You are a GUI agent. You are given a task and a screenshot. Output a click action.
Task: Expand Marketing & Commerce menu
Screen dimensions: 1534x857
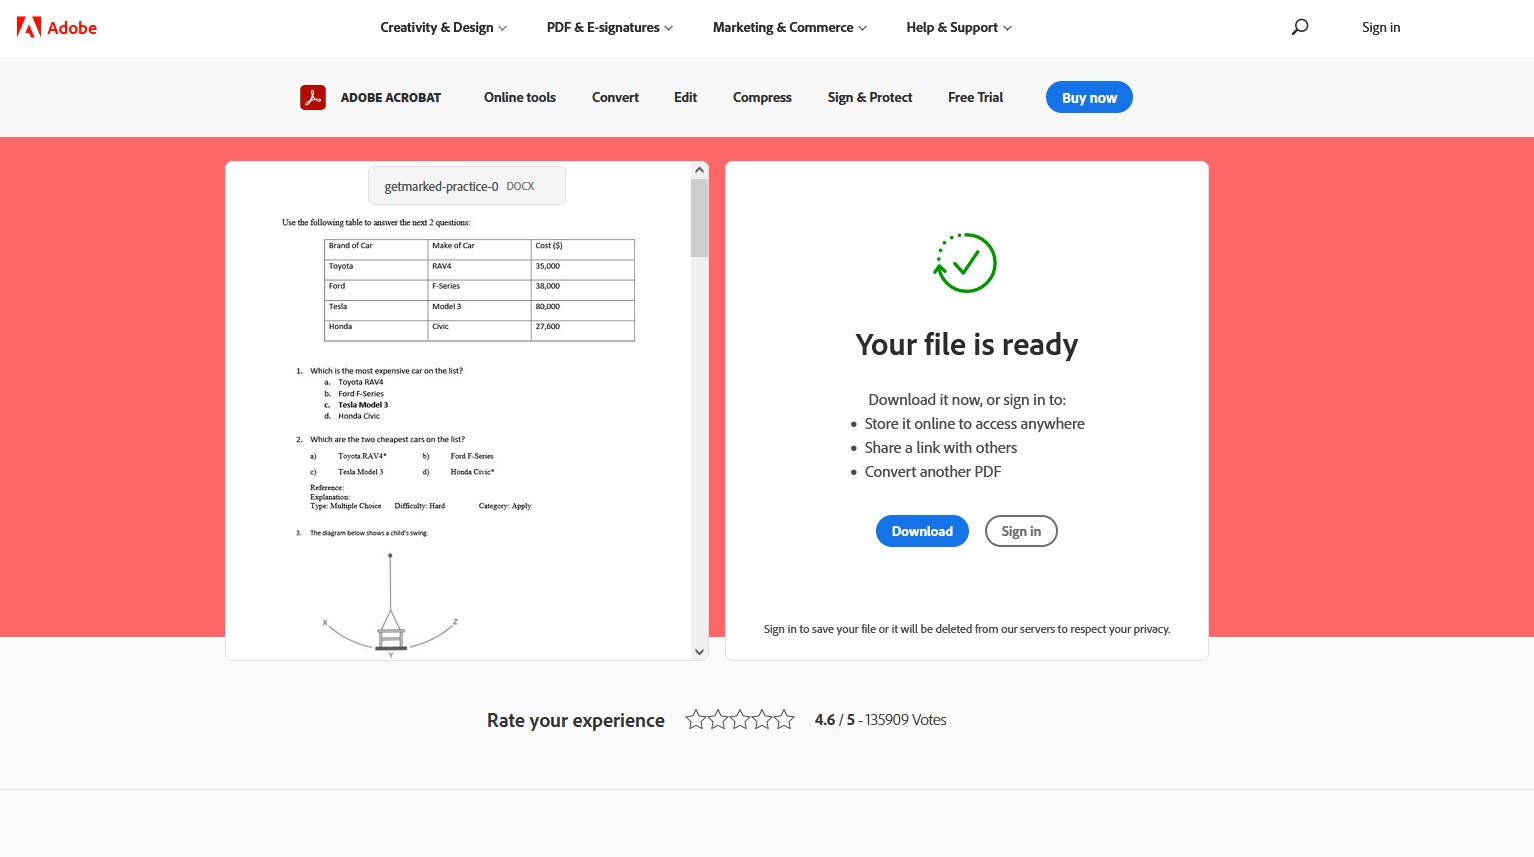point(789,27)
